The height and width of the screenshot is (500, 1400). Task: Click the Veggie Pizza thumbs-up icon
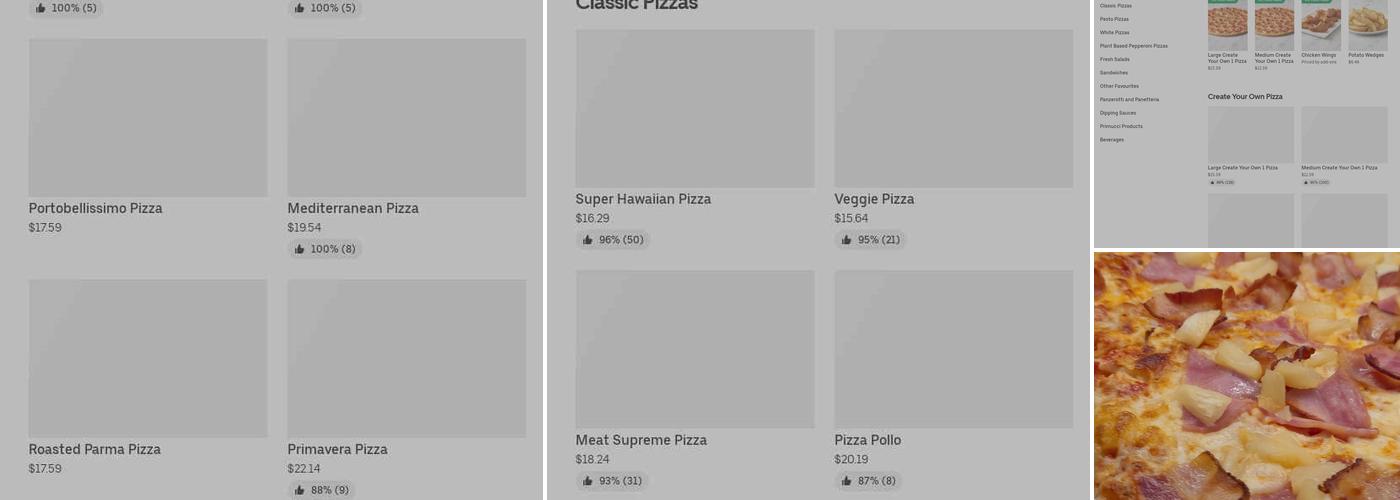846,240
